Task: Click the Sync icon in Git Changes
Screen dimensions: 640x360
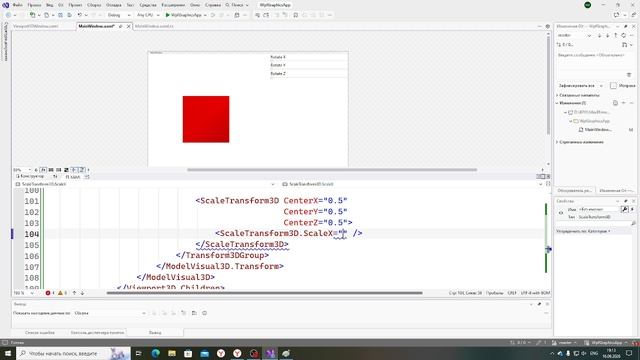Action: pos(624,36)
